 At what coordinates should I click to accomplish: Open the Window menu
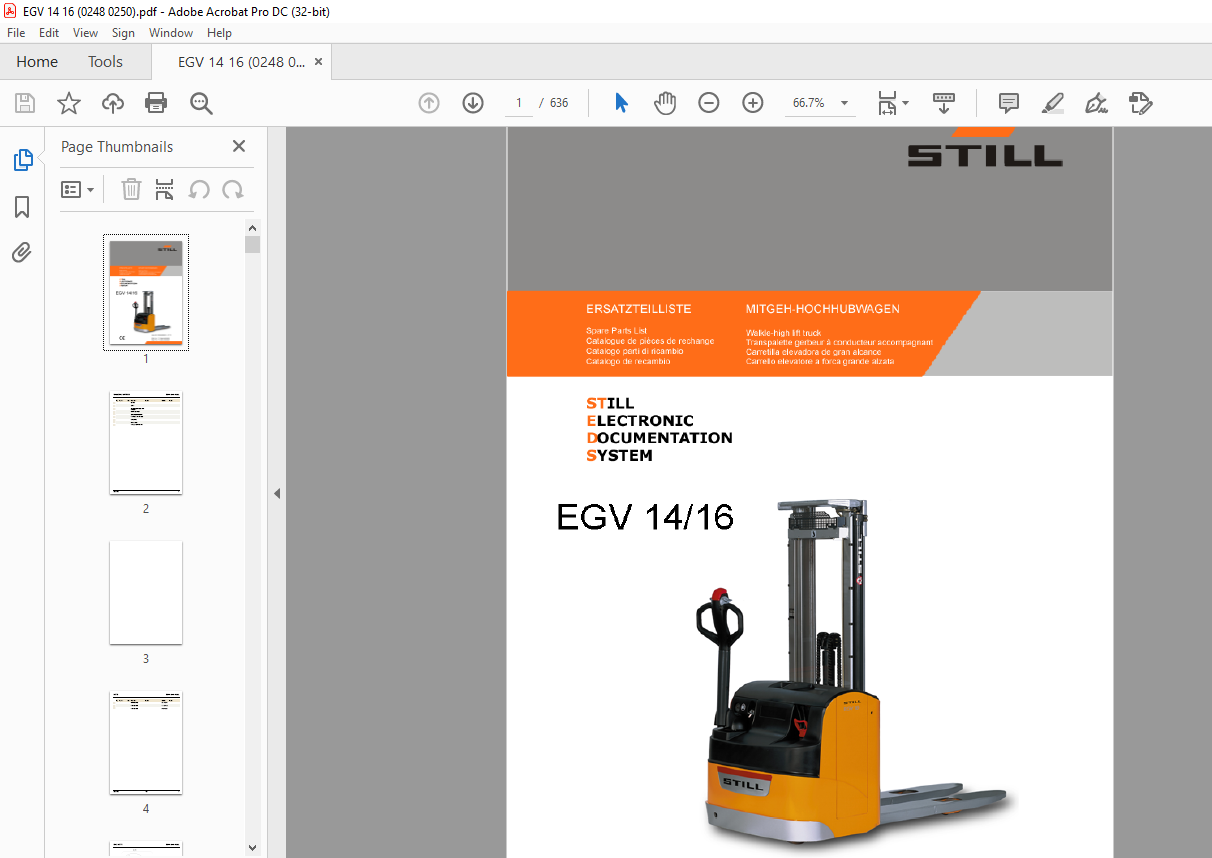[x=171, y=33]
